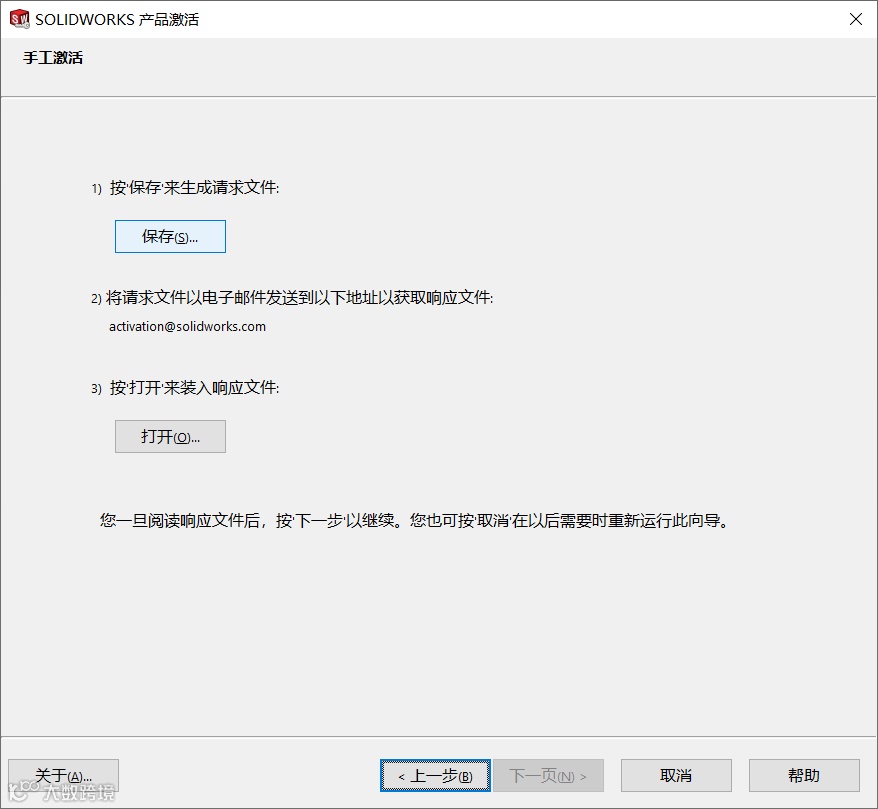This screenshot has height=809, width=878.
Task: Click the 保存(S)... button to generate request file
Action: (x=170, y=236)
